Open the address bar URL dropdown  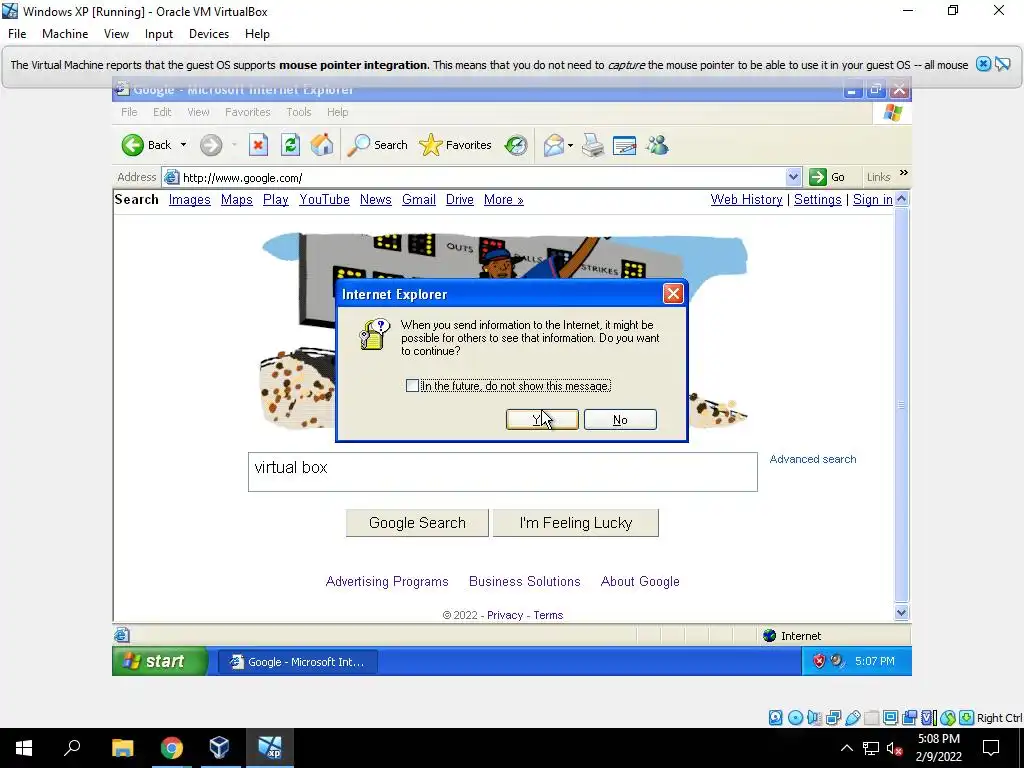pyautogui.click(x=793, y=177)
